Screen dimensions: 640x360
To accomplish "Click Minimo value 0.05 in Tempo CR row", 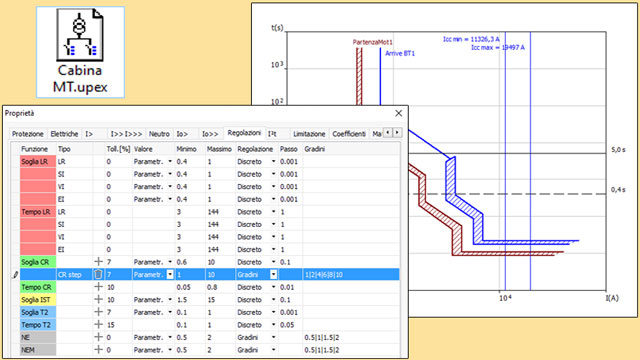I will click(183, 287).
